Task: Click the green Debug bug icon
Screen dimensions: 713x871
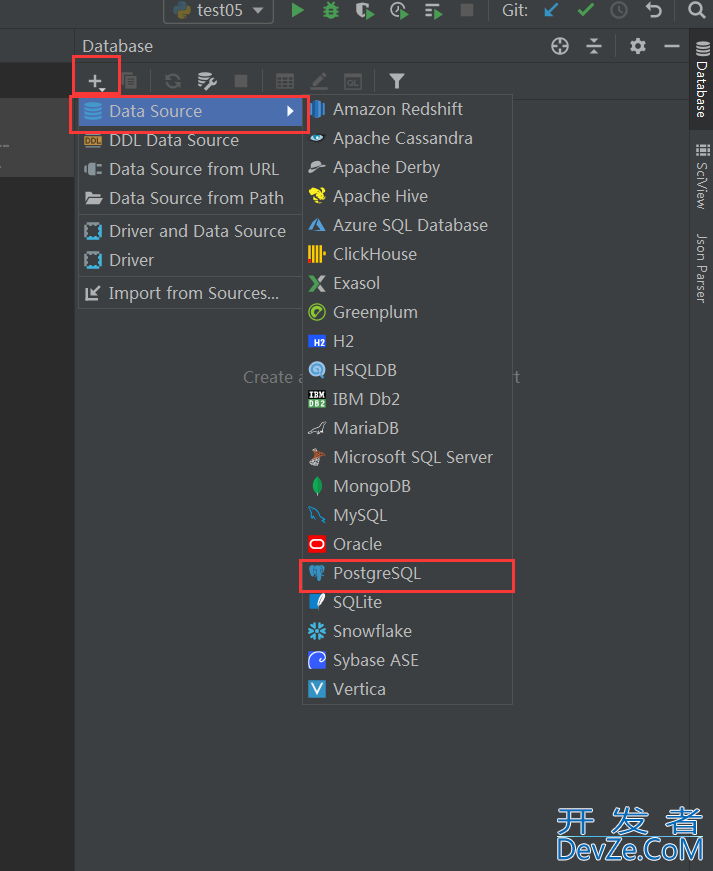Action: 331,10
